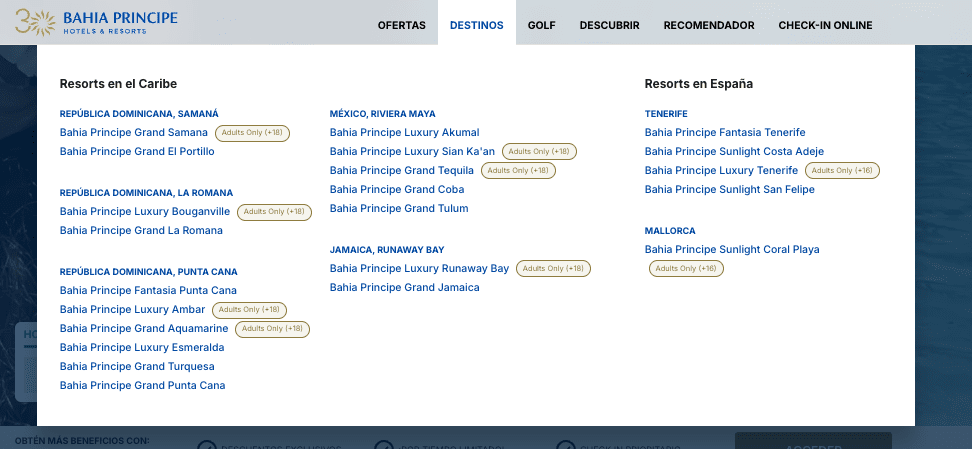Open Bahia Principe Grand Samana link
Image resolution: width=972 pixels, height=449 pixels.
point(134,133)
